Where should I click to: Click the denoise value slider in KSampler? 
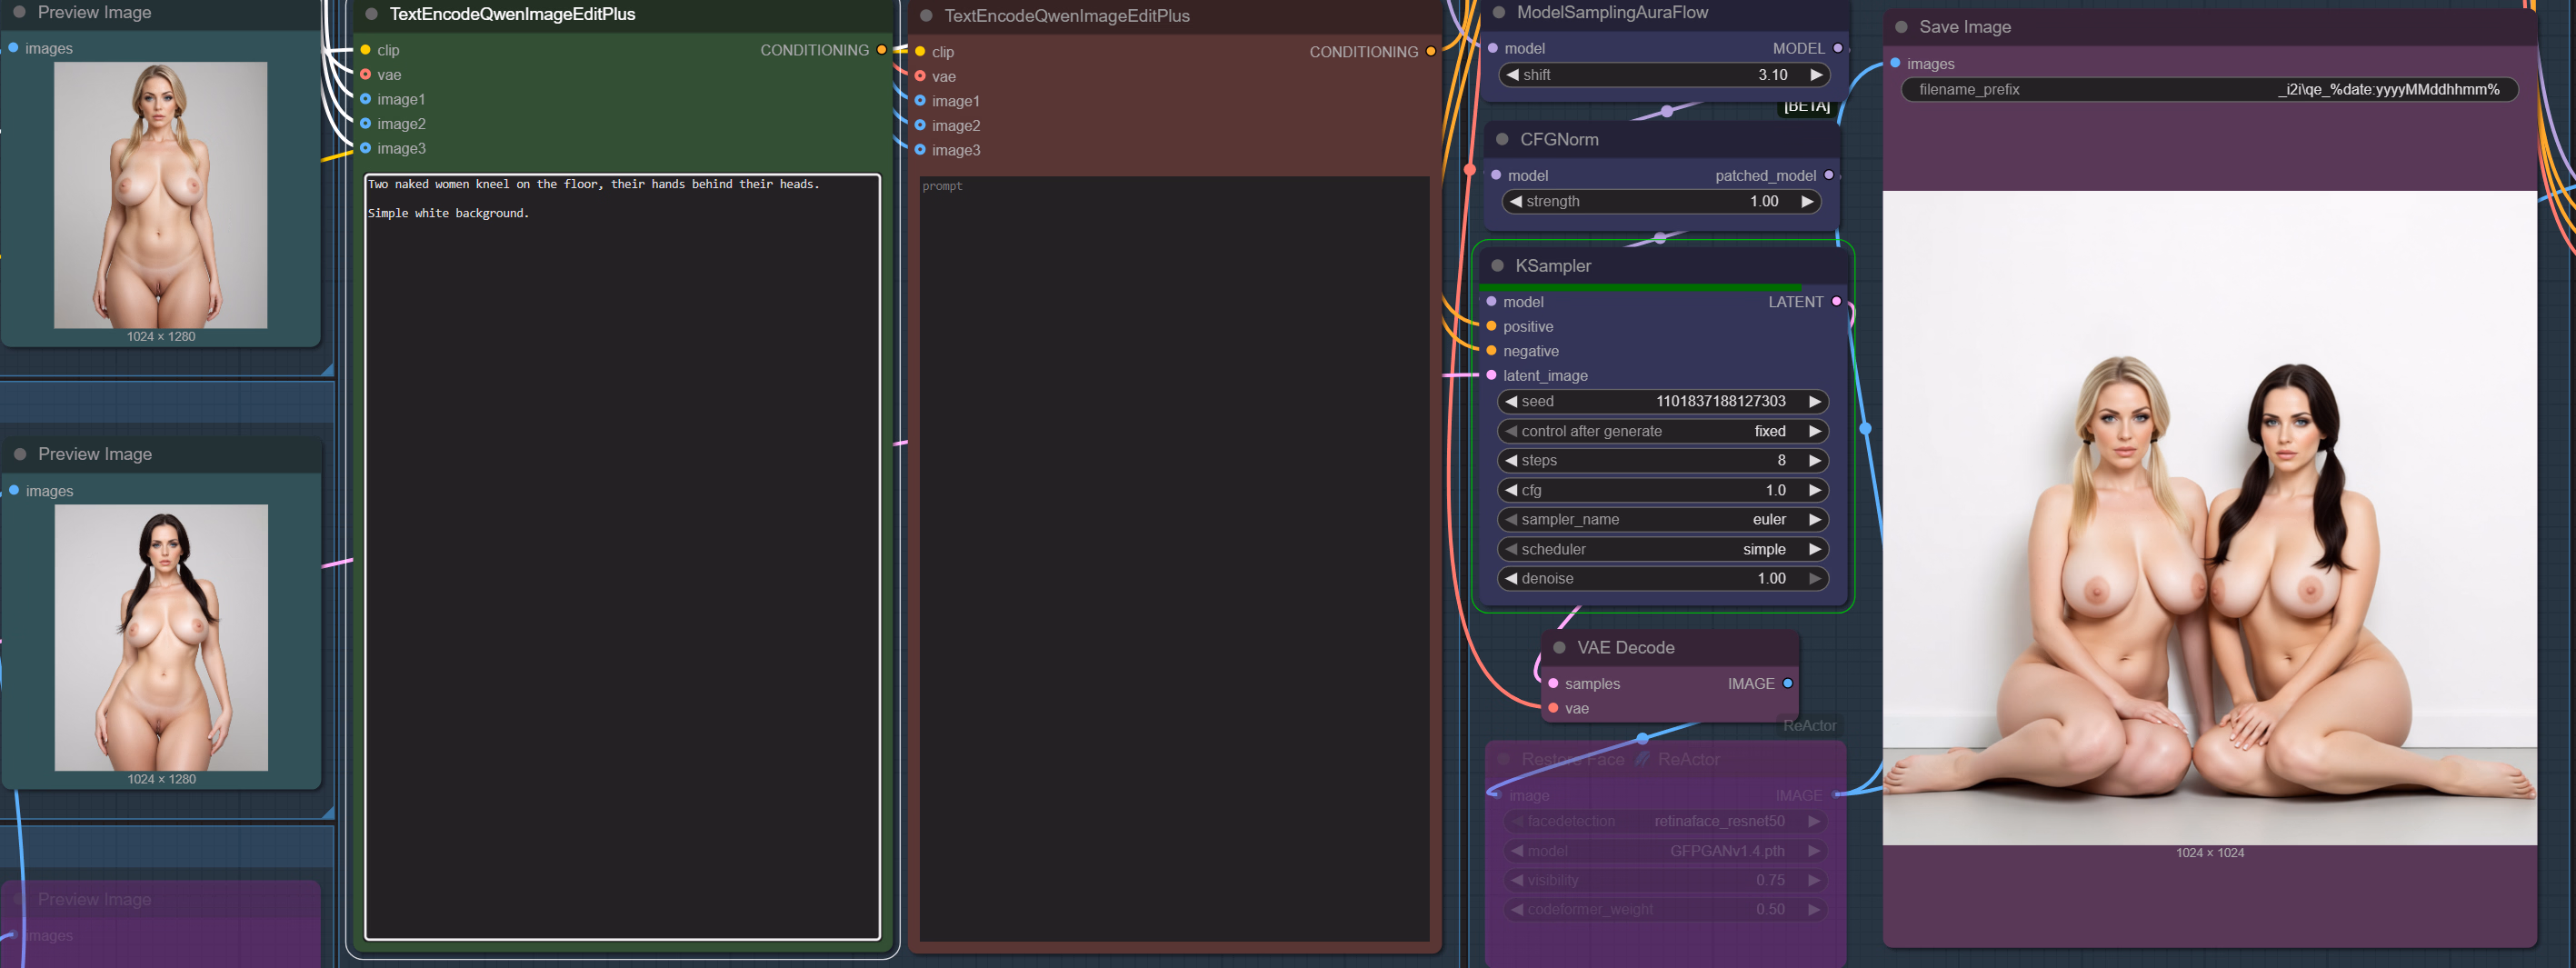(x=1662, y=579)
